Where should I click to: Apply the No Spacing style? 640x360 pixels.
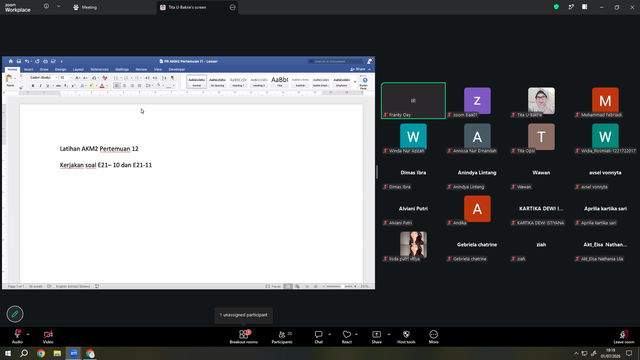click(218, 82)
